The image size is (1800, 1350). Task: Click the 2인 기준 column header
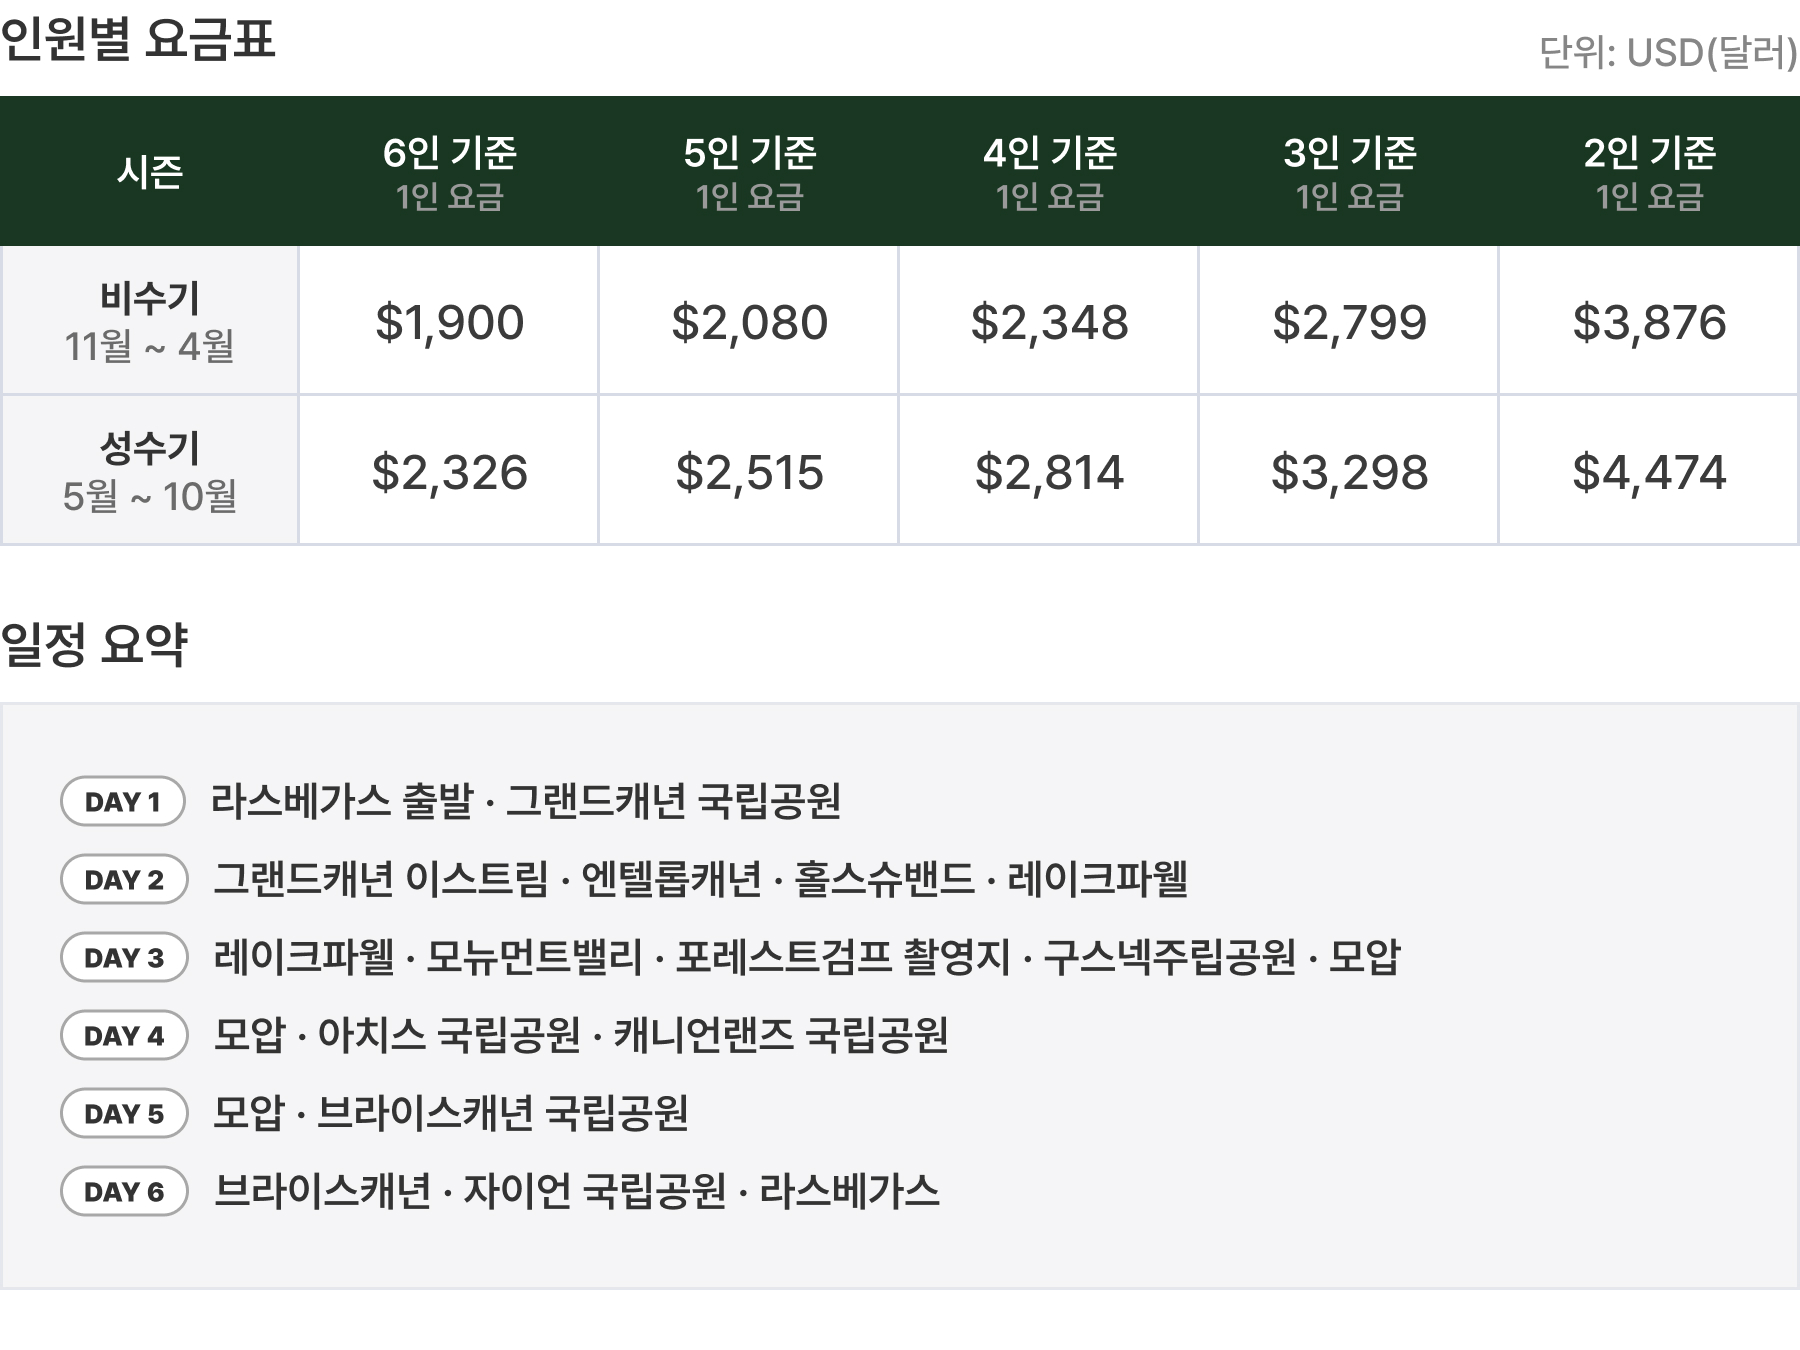(x=1649, y=172)
